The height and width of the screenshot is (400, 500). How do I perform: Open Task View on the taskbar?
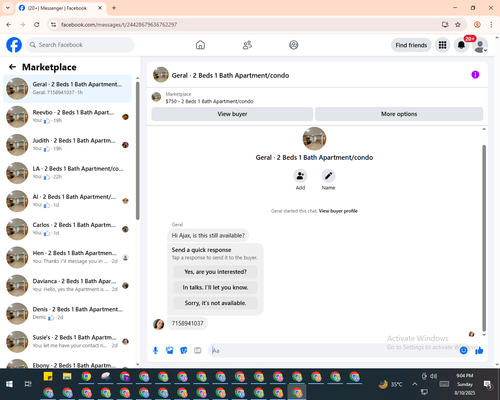[28, 384]
